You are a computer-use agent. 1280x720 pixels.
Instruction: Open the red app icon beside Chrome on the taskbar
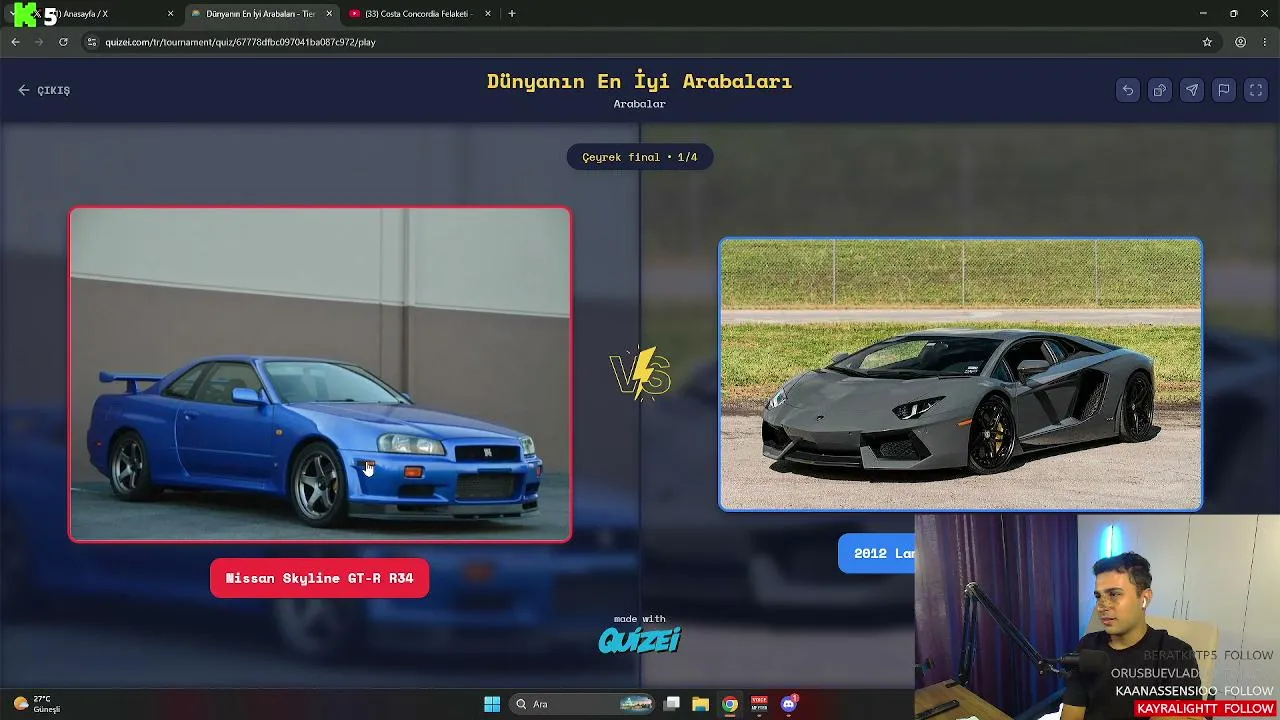[759, 704]
